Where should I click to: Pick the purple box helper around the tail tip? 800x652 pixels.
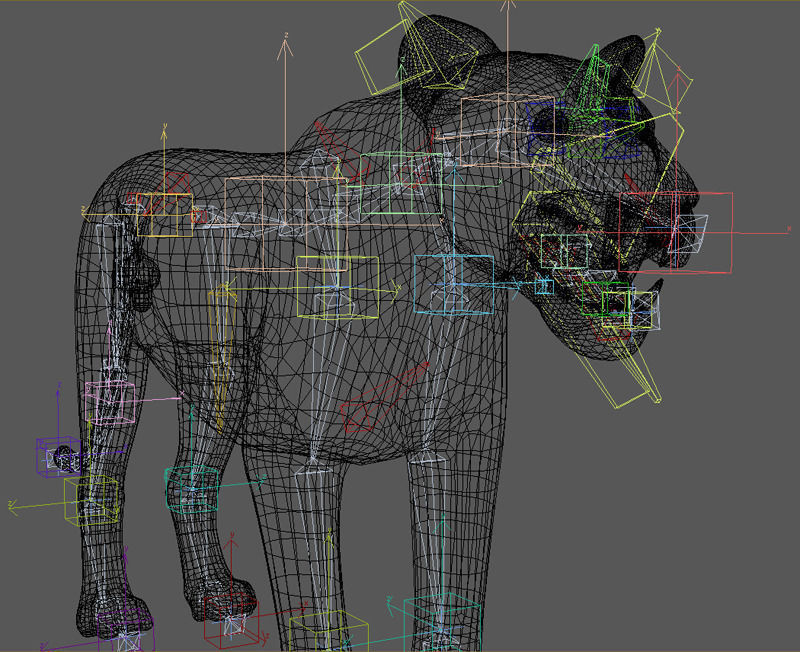pyautogui.click(x=58, y=457)
